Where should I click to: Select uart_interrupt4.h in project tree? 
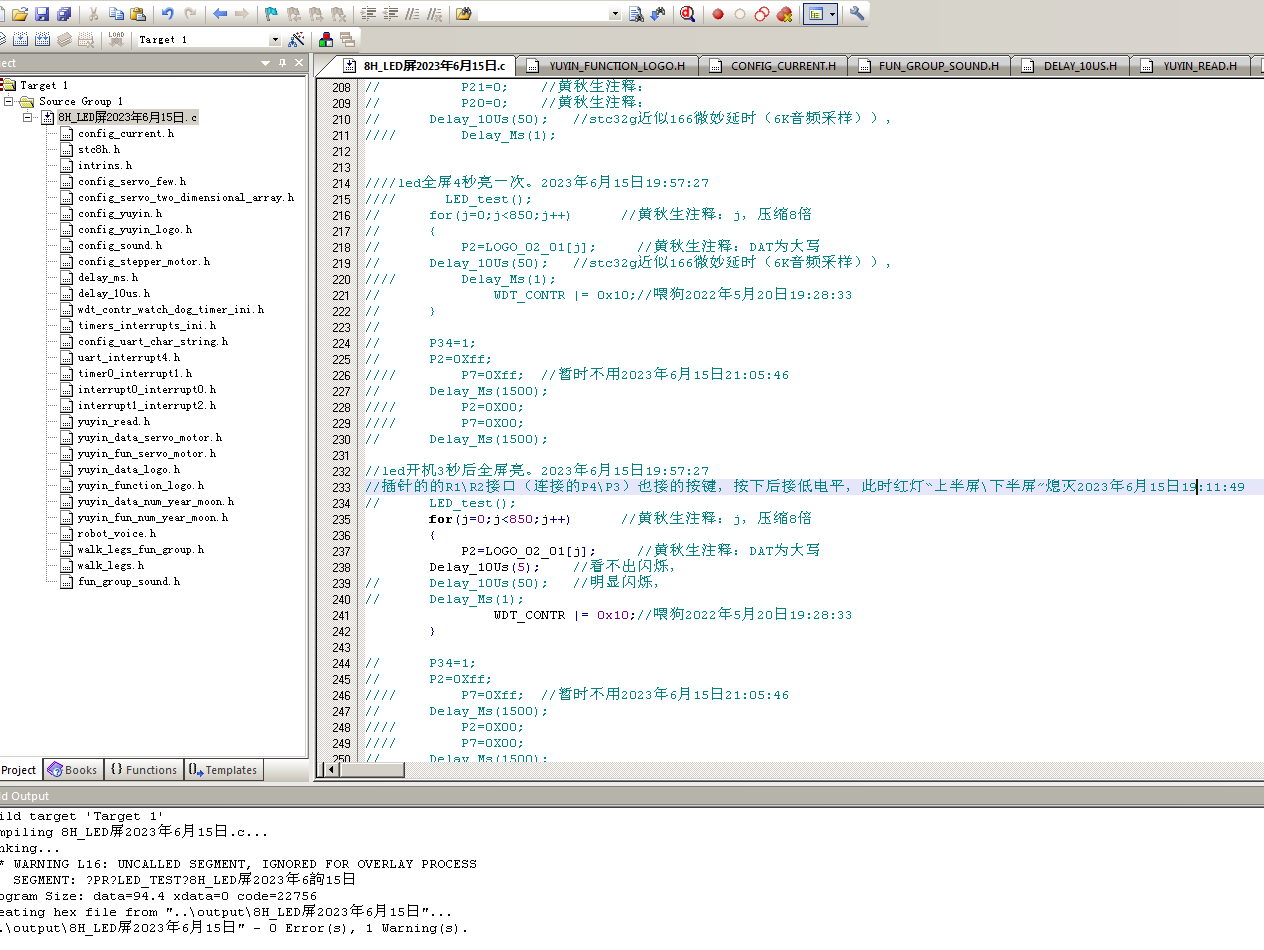tap(129, 357)
